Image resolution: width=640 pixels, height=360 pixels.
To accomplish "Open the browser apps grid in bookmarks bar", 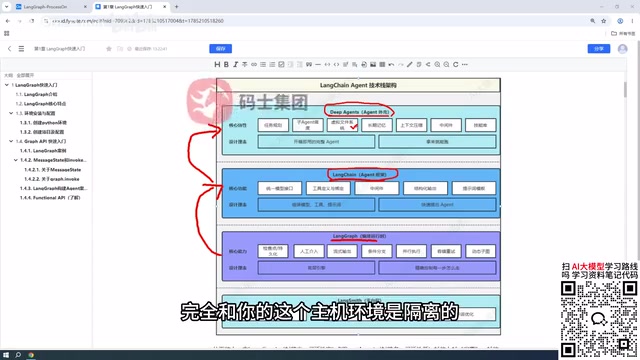I will pos(7,33).
